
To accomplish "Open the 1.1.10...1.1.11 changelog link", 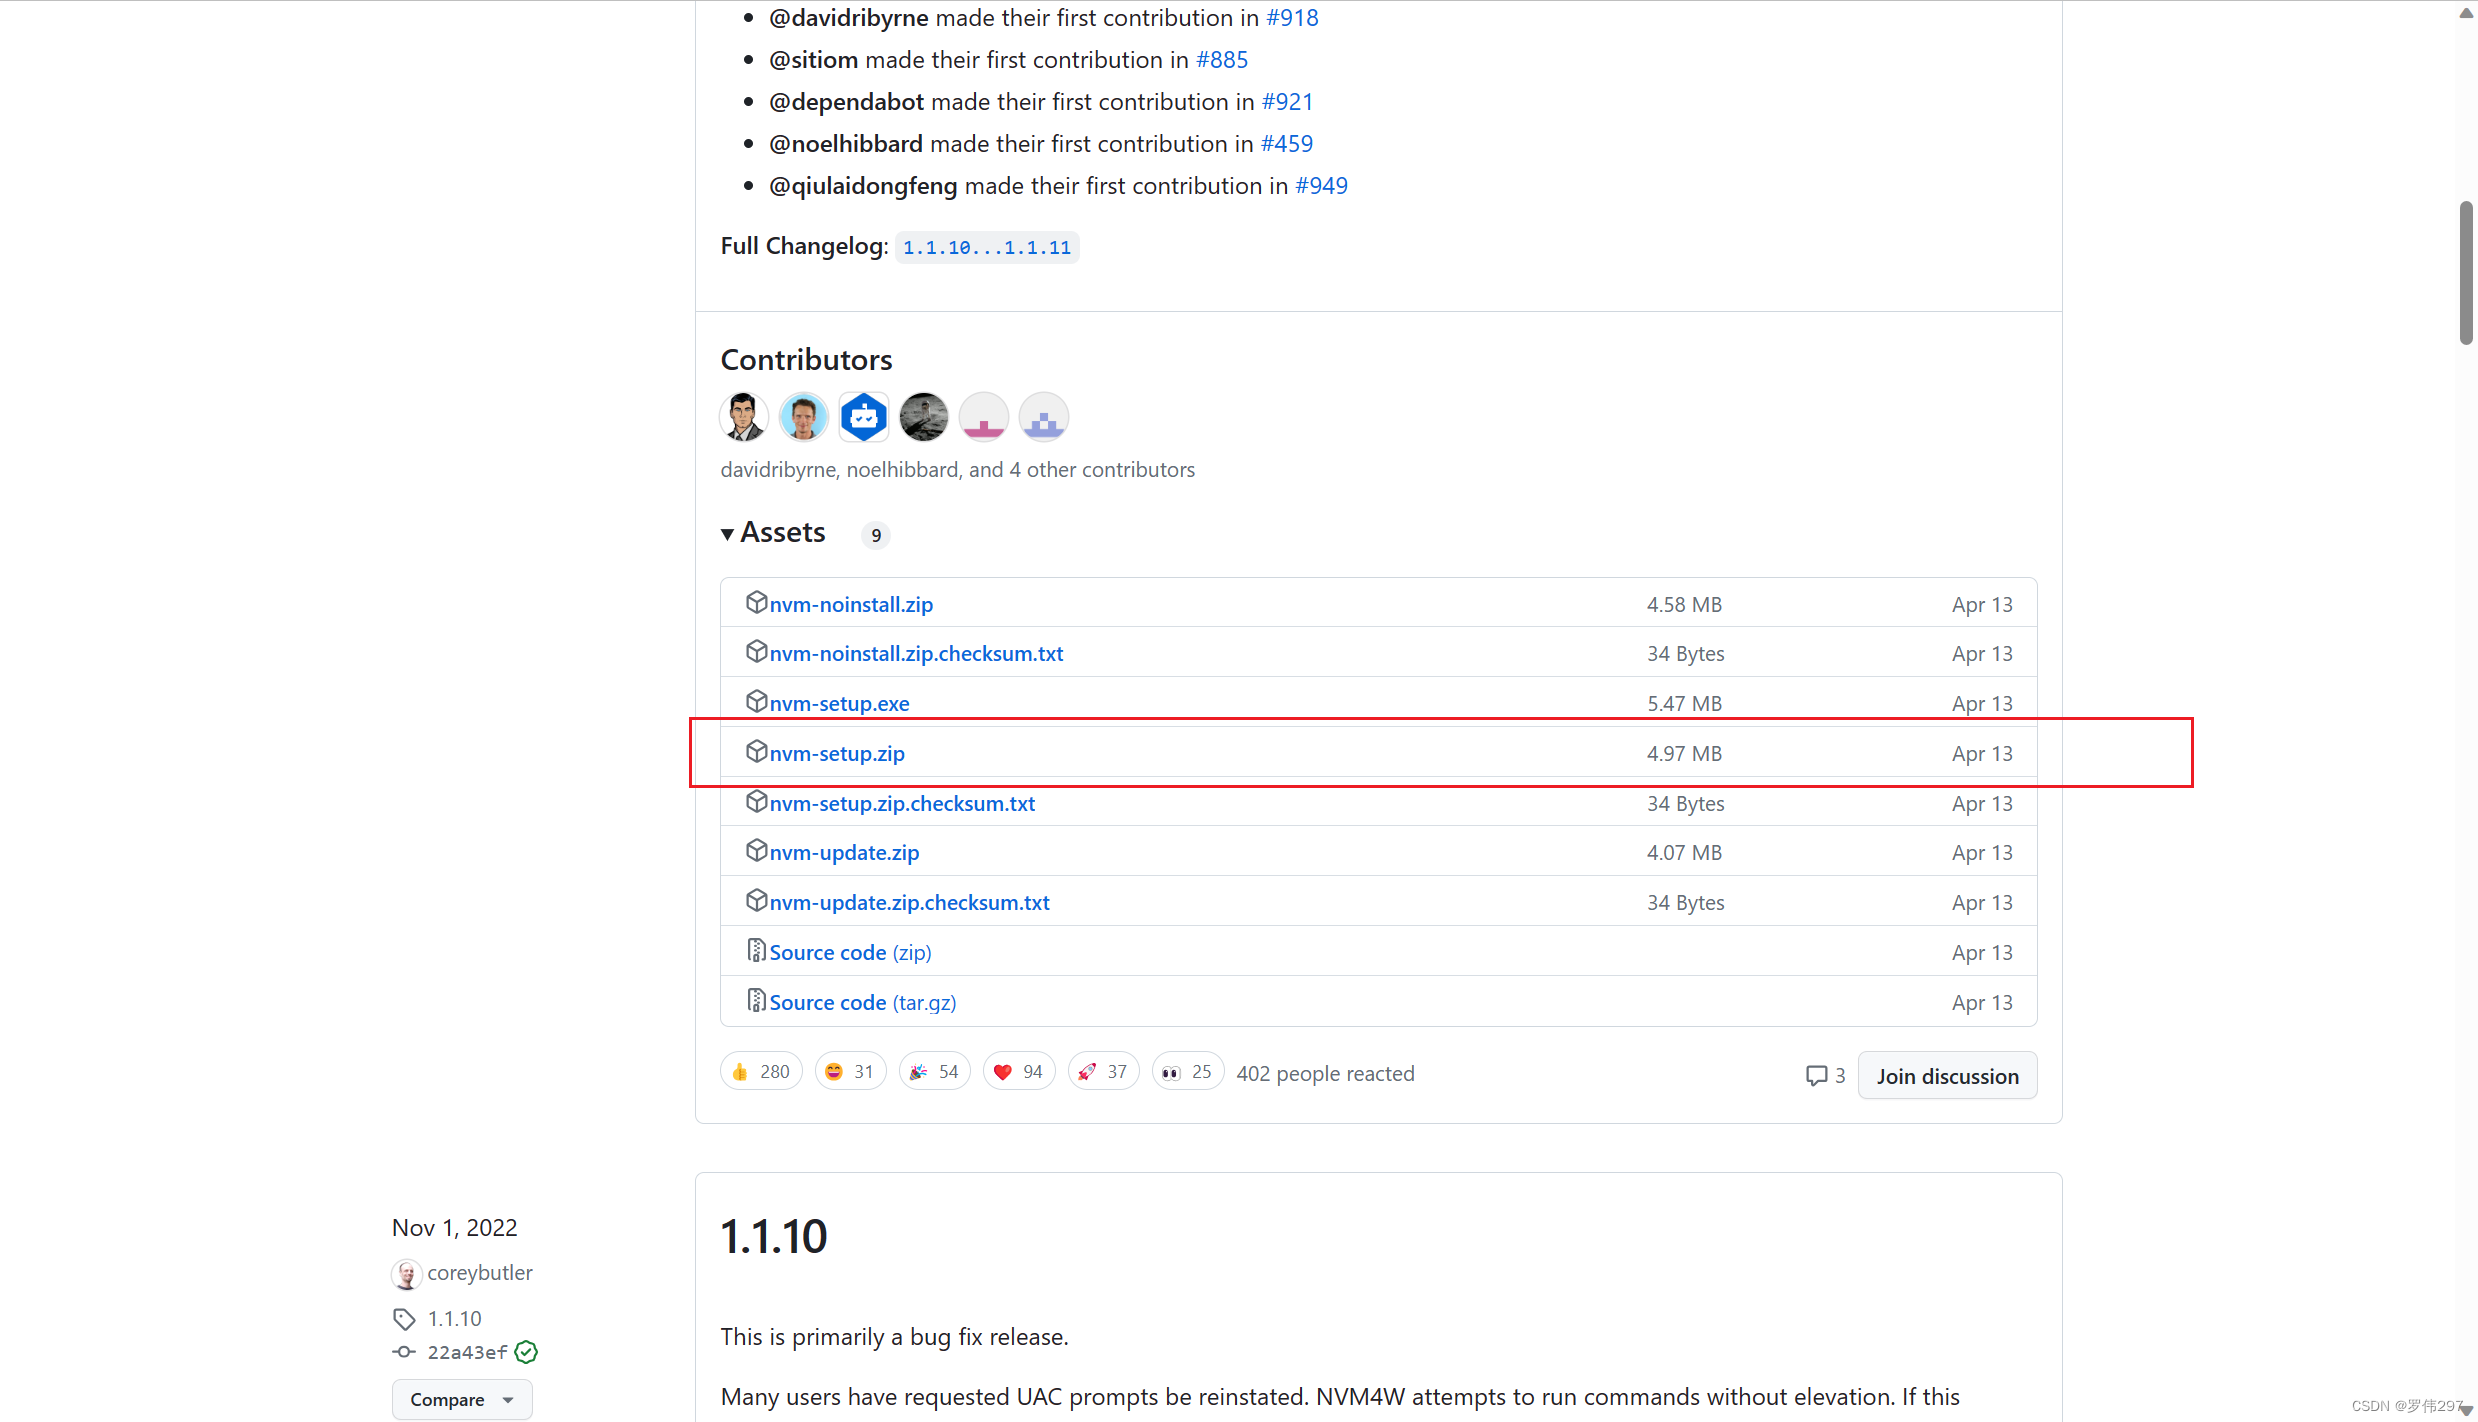I will [986, 248].
